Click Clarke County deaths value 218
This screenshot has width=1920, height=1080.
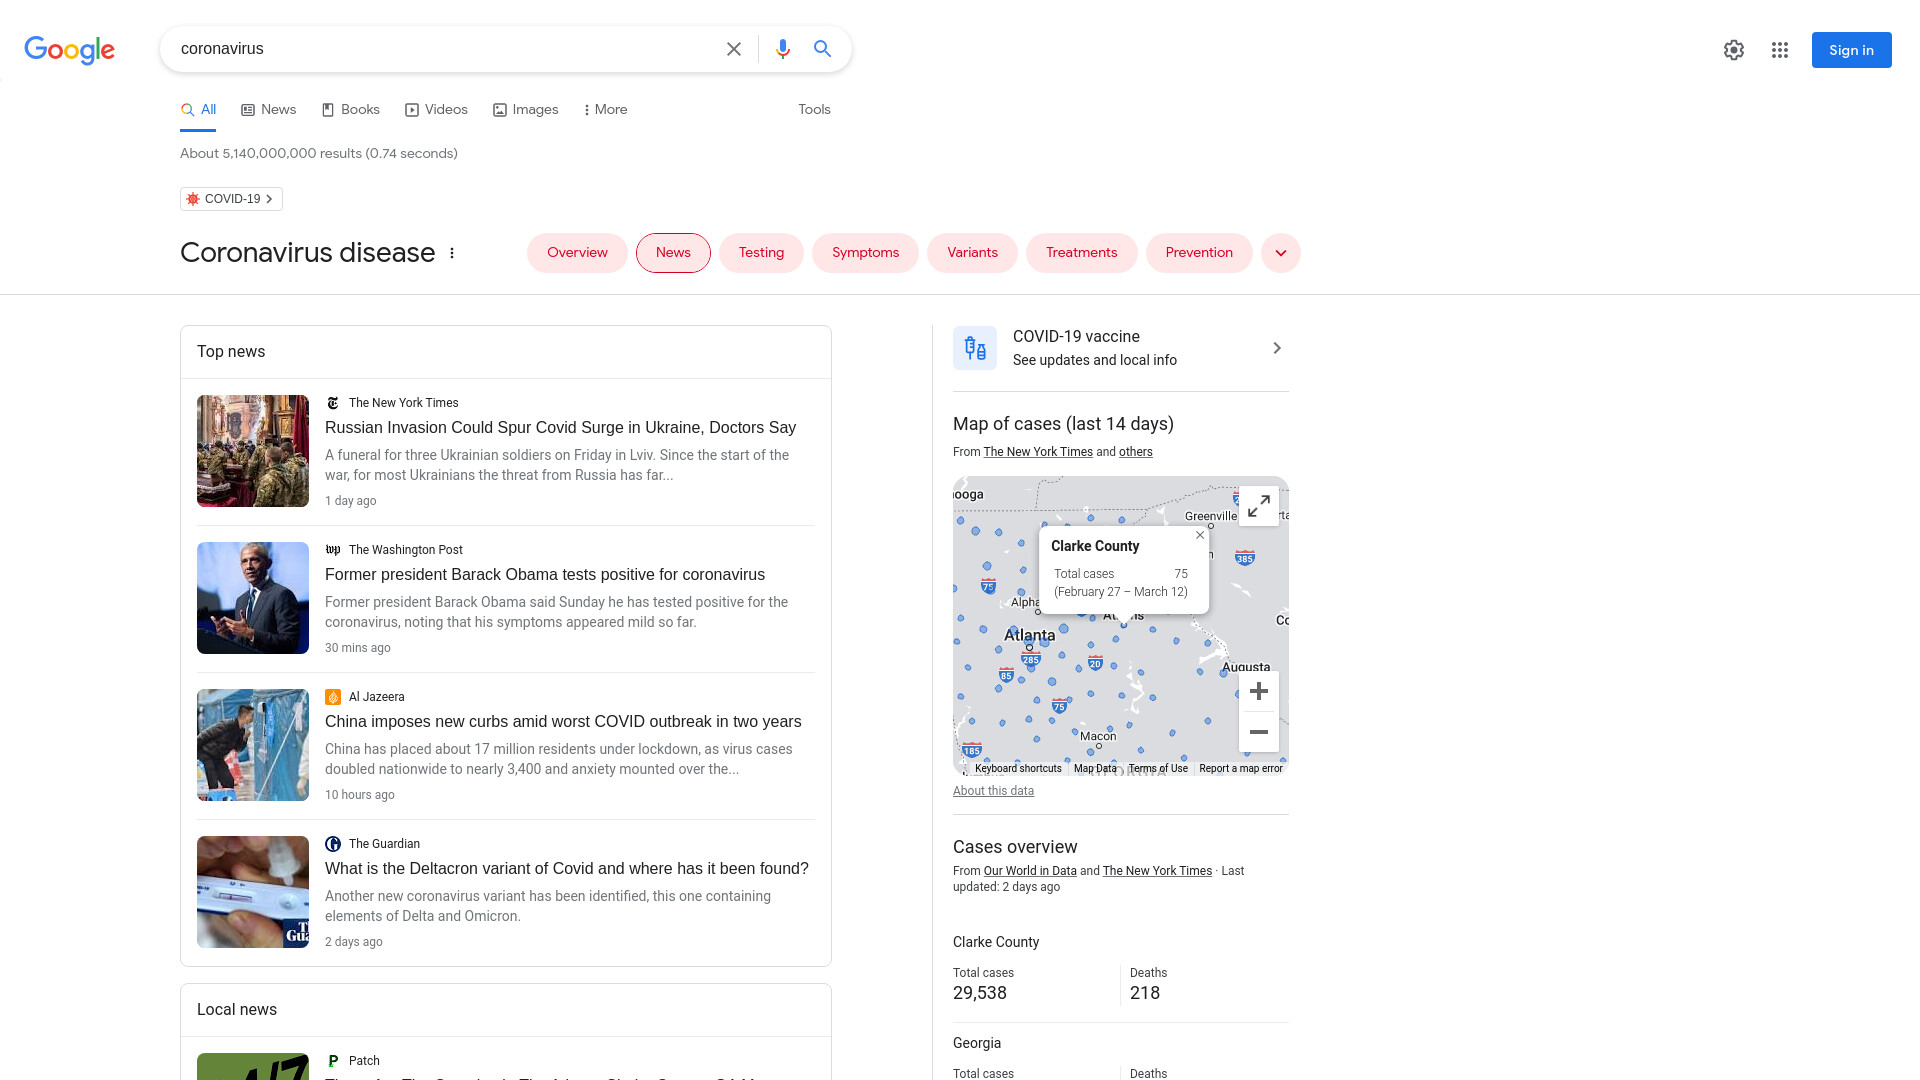[1145, 993]
